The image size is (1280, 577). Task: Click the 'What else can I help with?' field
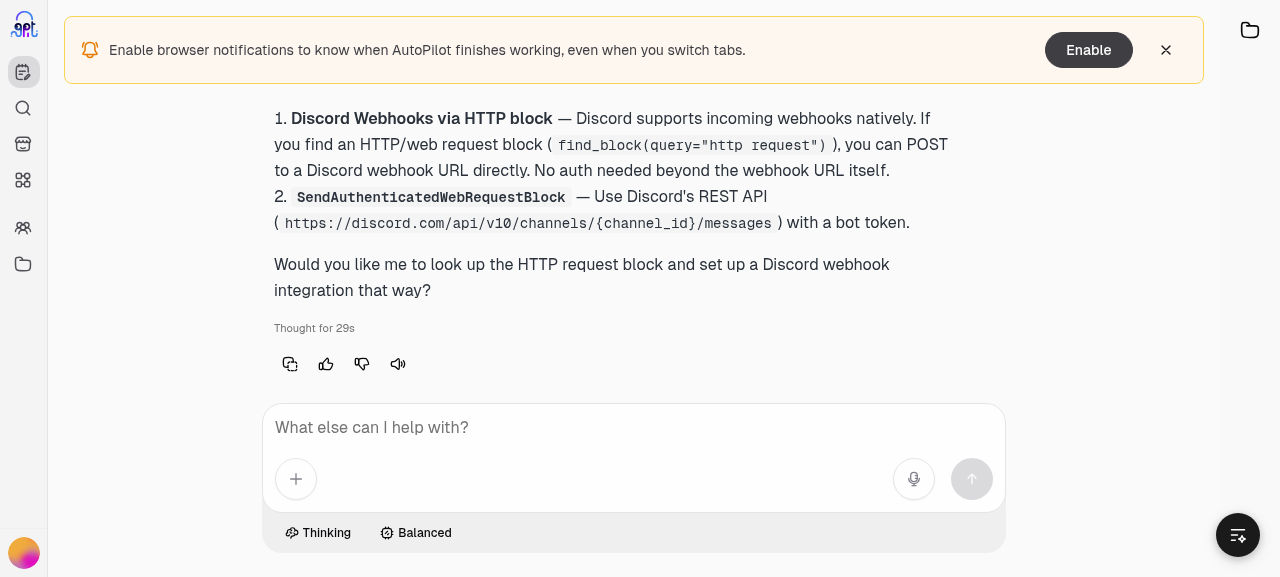634,428
